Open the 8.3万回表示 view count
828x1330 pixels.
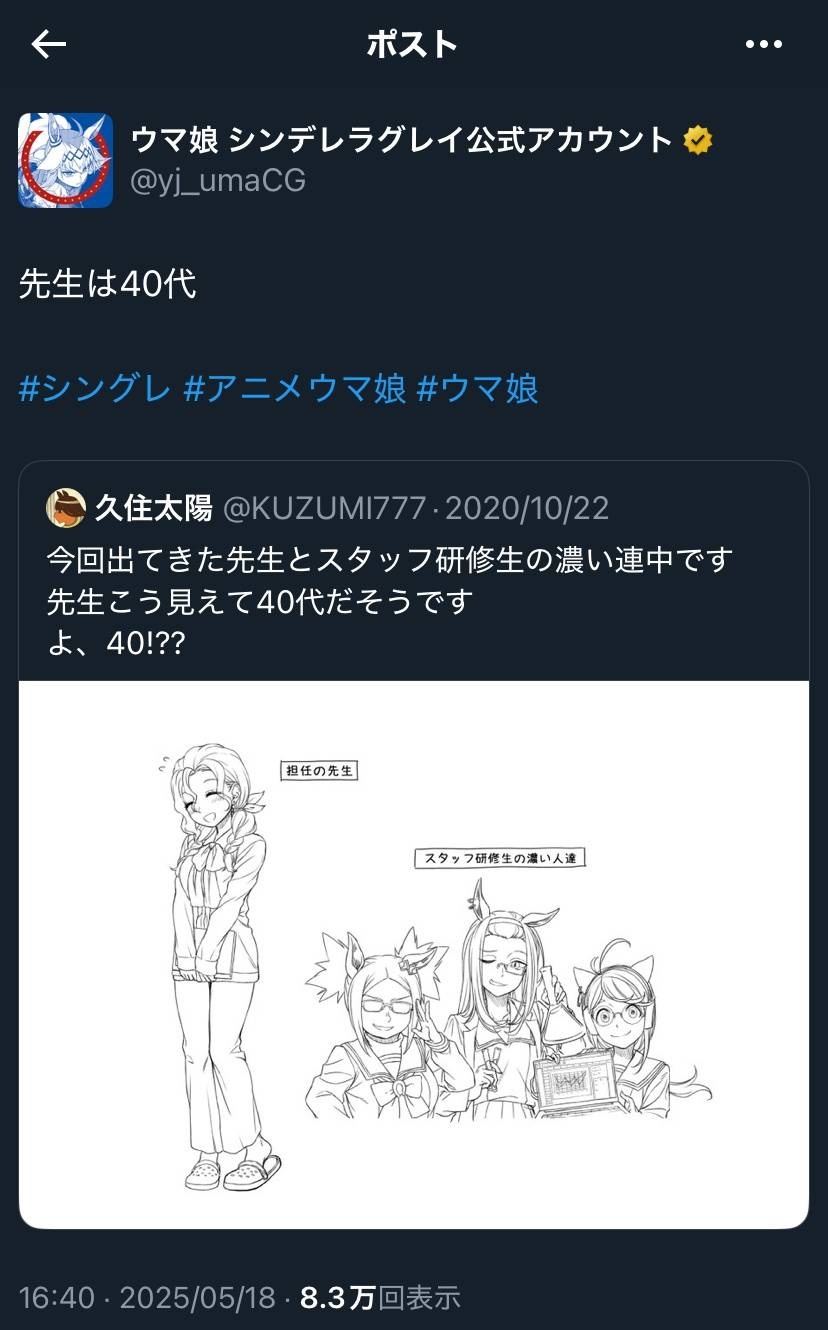[x=380, y=1298]
